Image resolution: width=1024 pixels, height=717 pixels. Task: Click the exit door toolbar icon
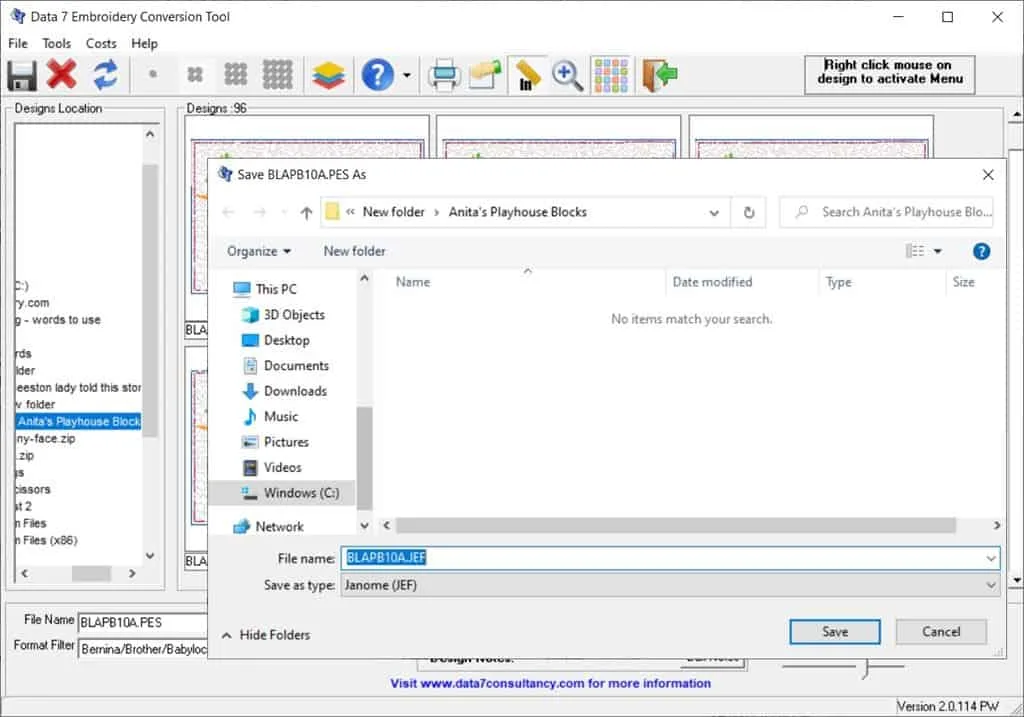coord(659,74)
